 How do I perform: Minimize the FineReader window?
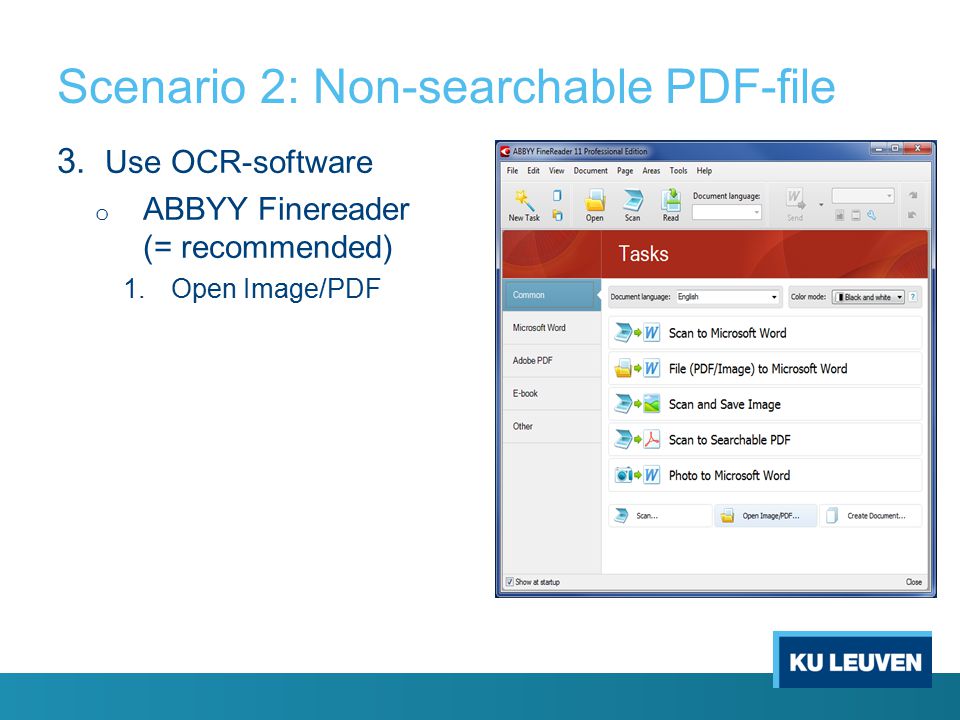point(879,149)
